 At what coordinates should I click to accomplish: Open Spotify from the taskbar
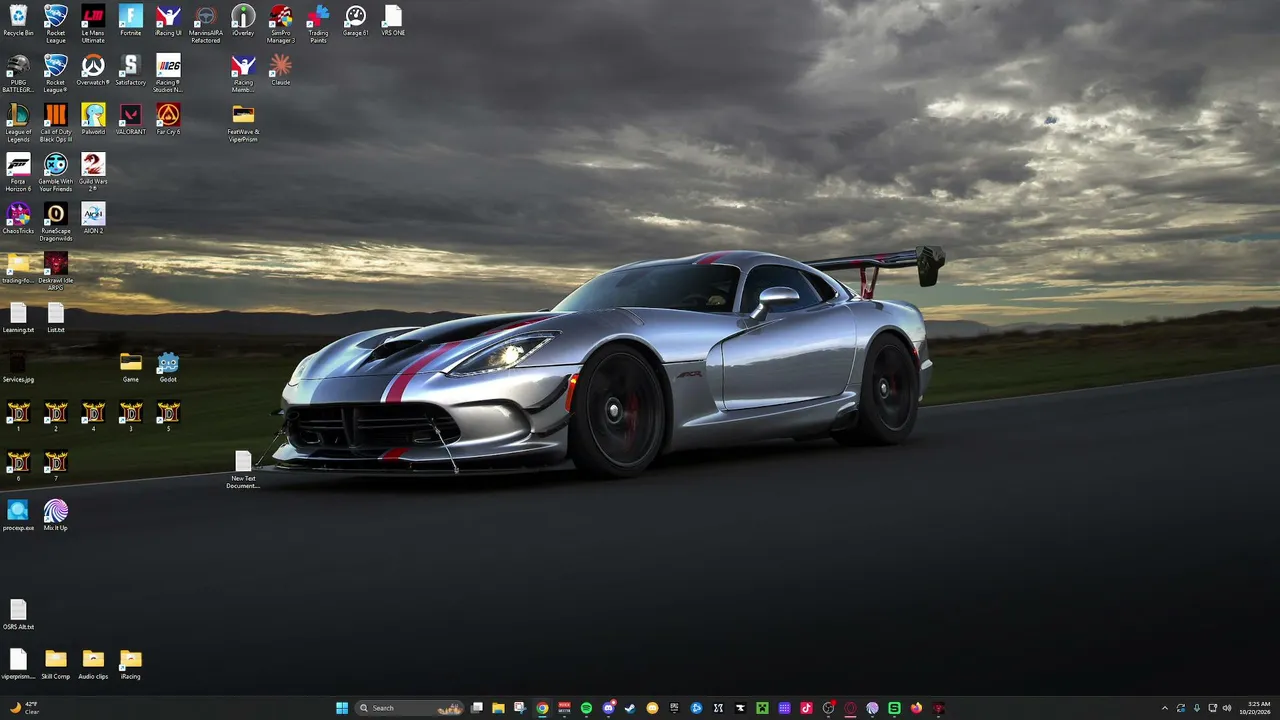coord(586,708)
